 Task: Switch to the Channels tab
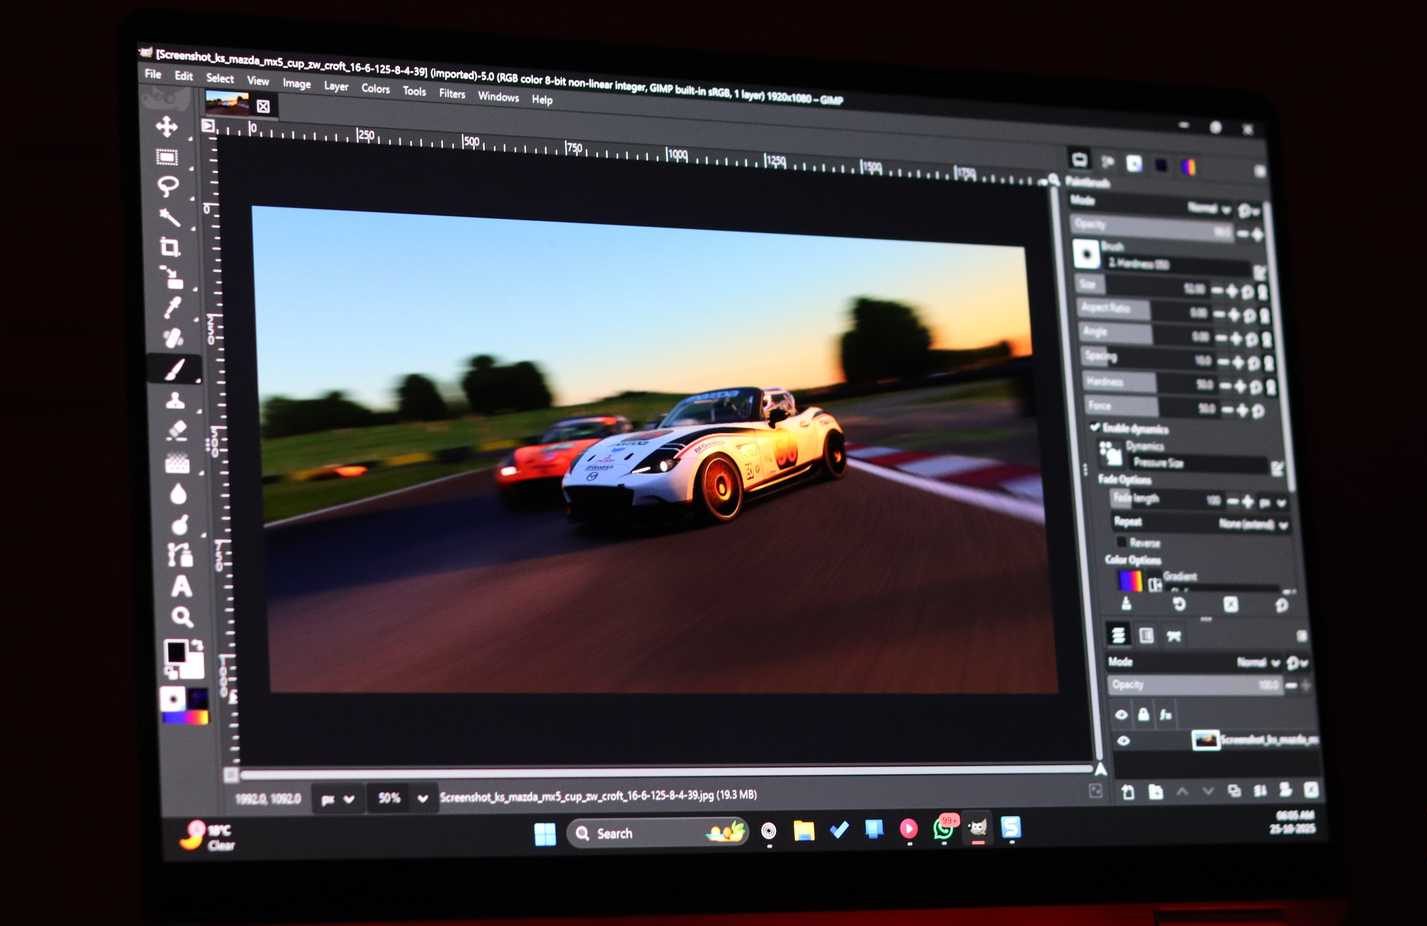point(1146,635)
